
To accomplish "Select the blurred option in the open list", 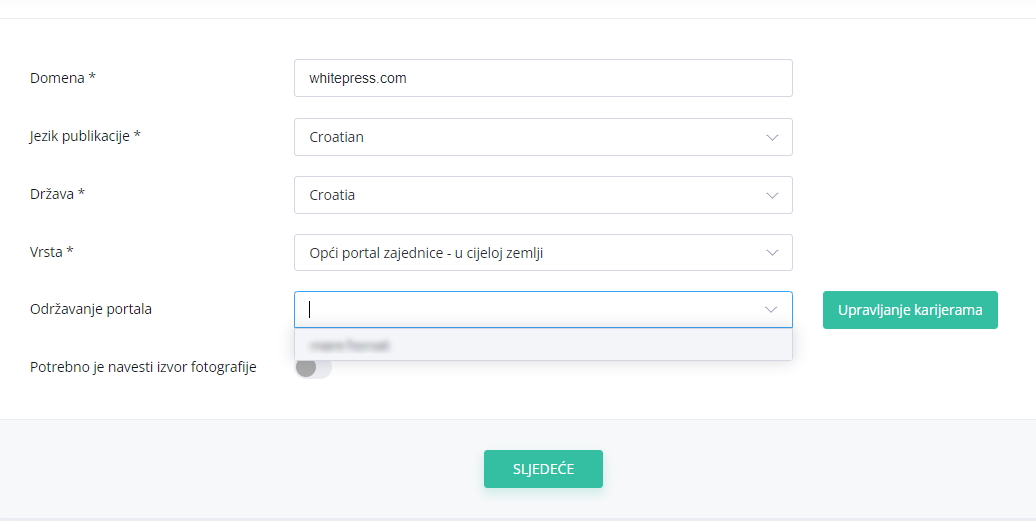I will 543,345.
